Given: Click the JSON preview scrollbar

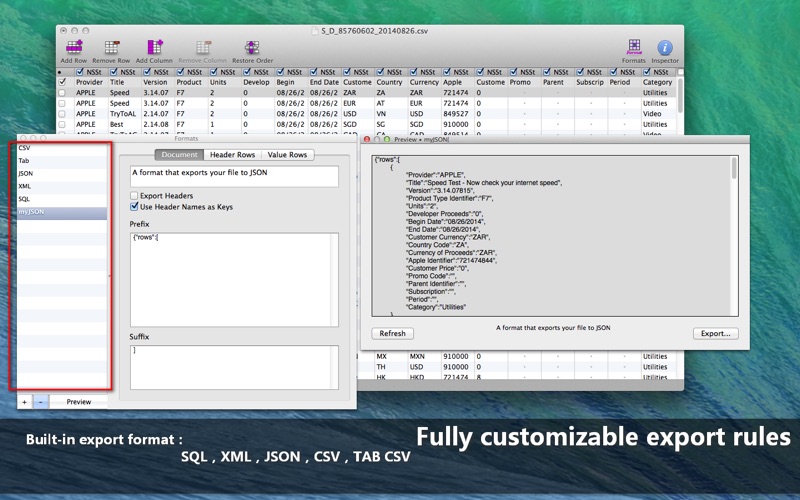Looking at the screenshot, I should point(734,168).
